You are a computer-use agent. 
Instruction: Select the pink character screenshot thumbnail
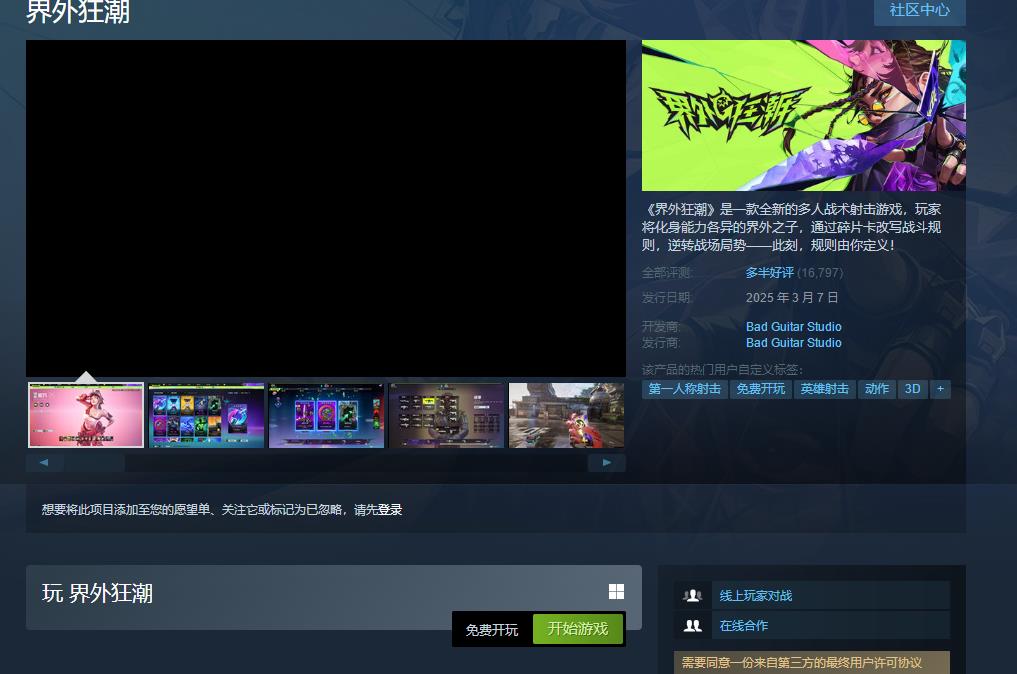(x=86, y=415)
